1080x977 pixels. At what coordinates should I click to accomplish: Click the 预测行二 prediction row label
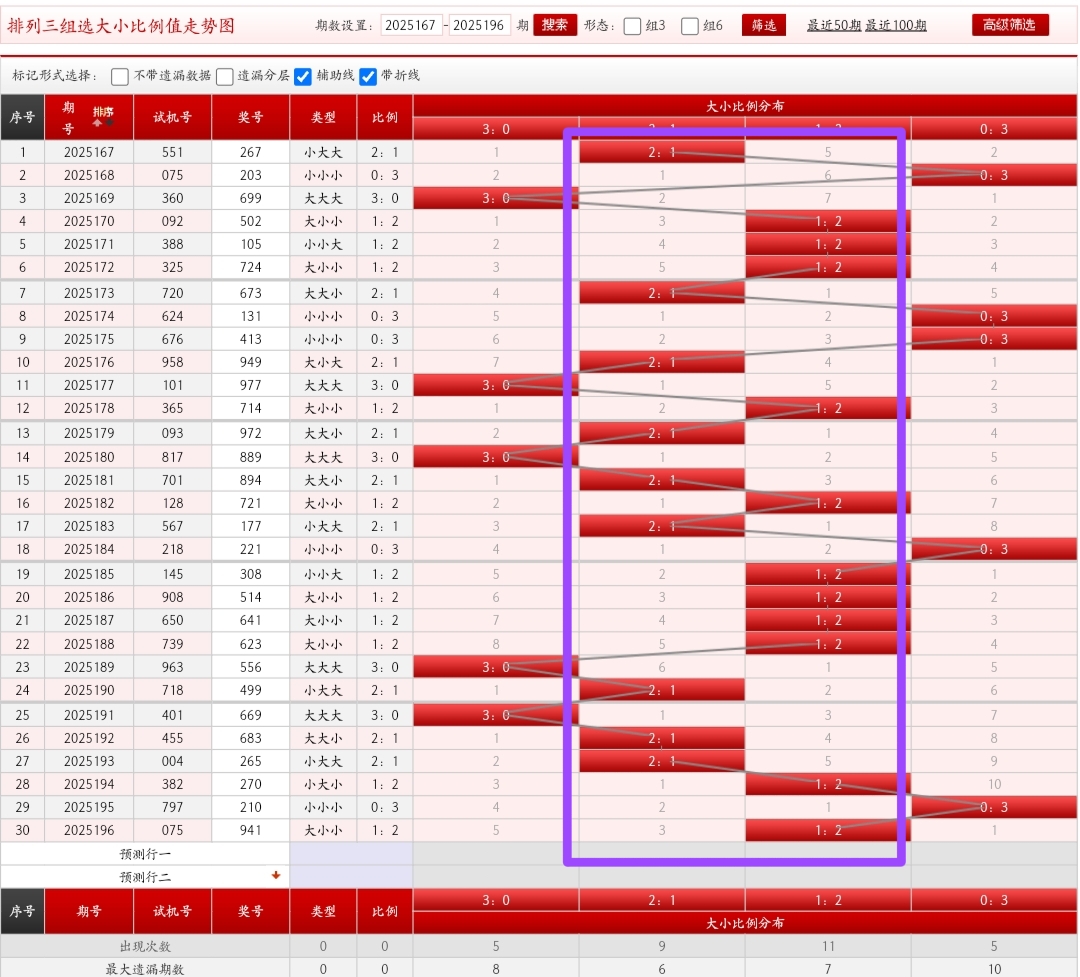[145, 877]
